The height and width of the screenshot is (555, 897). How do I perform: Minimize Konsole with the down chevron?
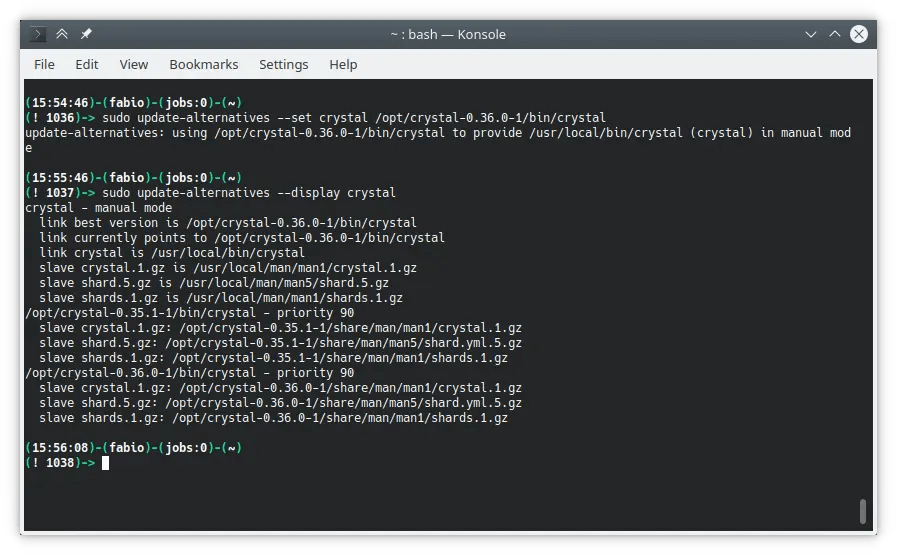point(811,34)
